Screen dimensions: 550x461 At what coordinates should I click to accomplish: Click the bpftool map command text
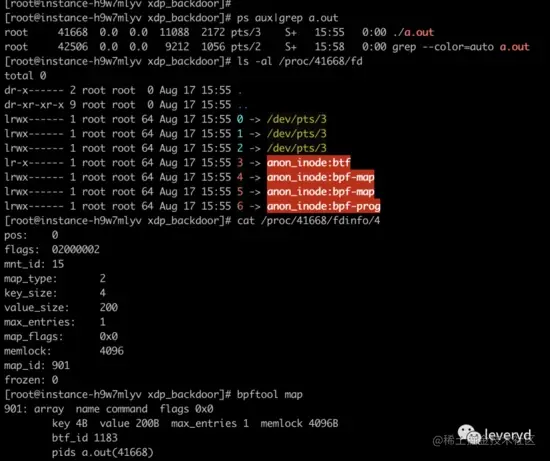pyautogui.click(x=270, y=394)
